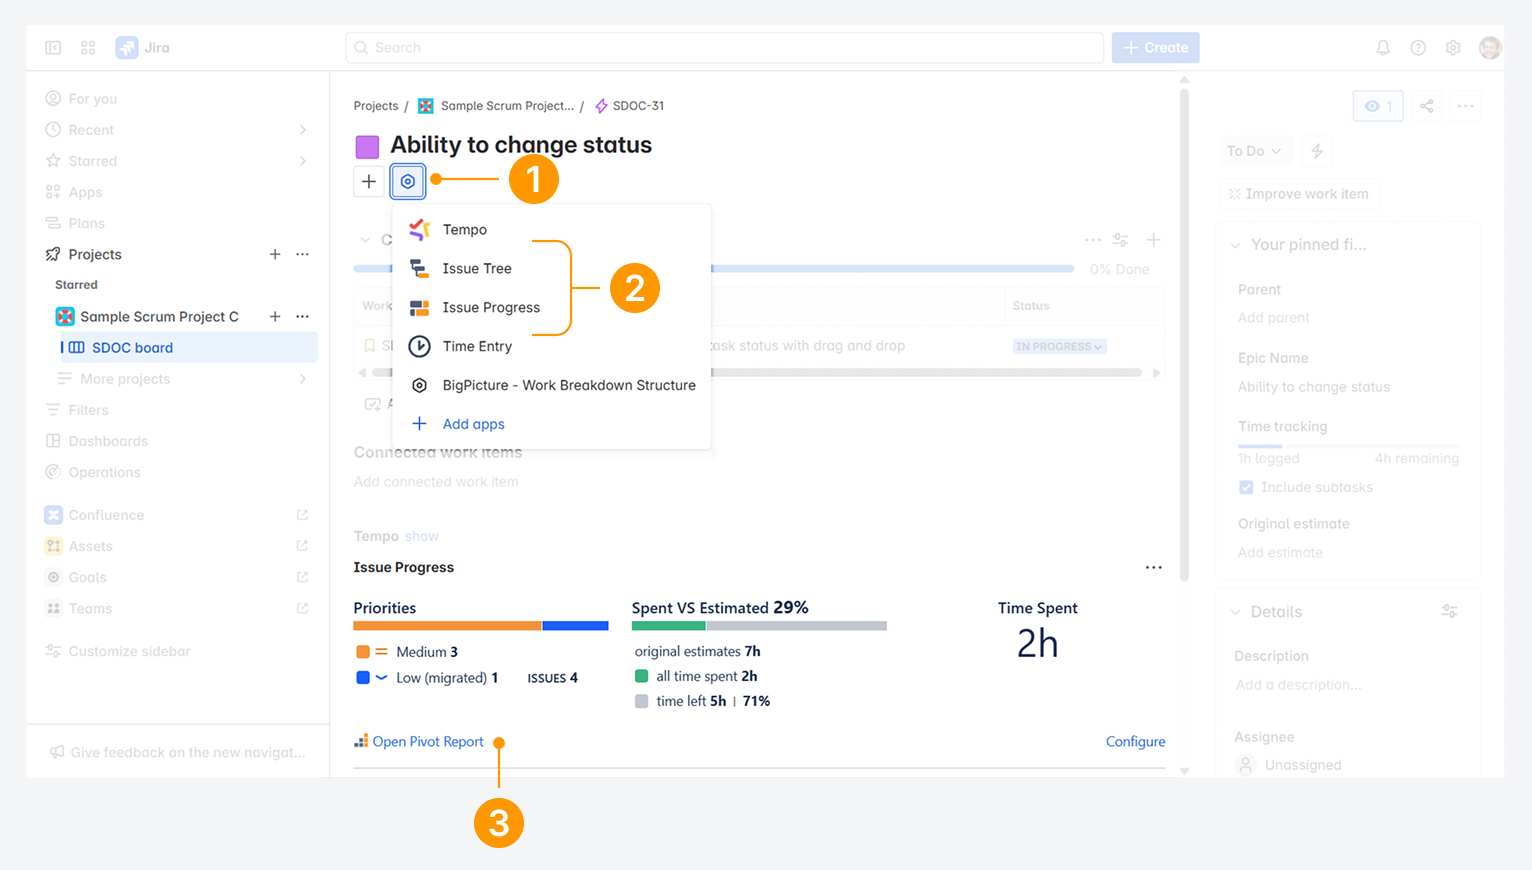Open the settings gear in top bar
The image size is (1532, 870).
1453,47
